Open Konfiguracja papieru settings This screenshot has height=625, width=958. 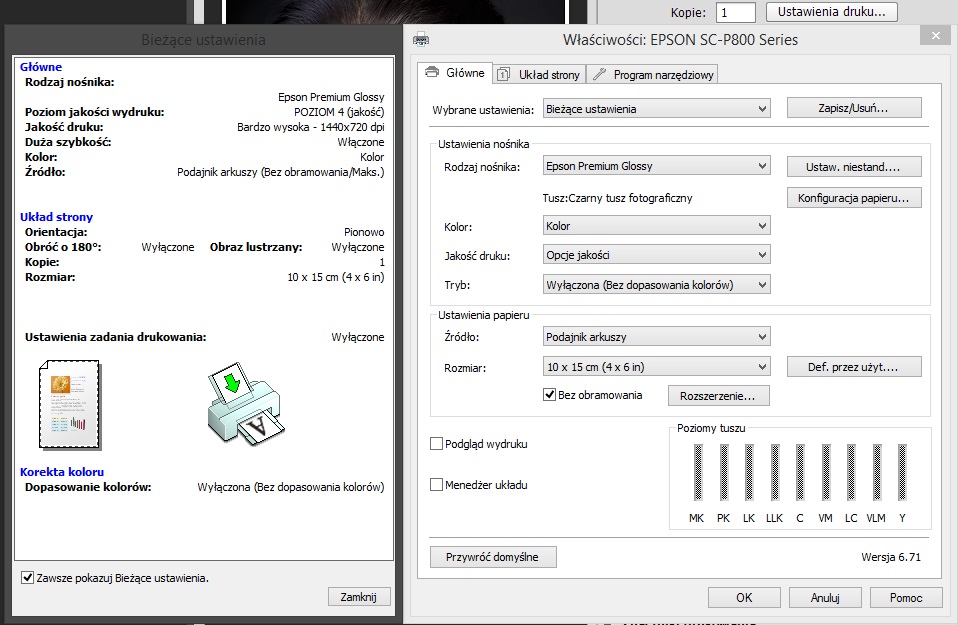tap(854, 198)
